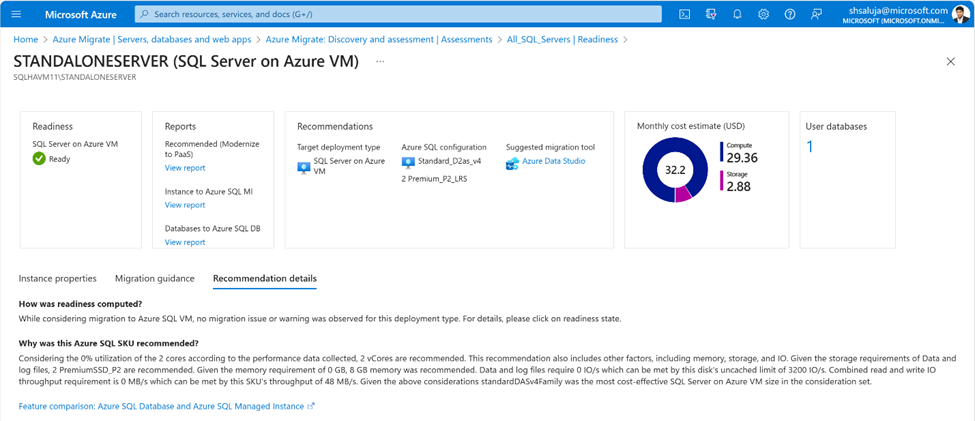The image size is (975, 421).
Task: Click the Monthly cost estimate (USD) heading
Action: point(691,126)
